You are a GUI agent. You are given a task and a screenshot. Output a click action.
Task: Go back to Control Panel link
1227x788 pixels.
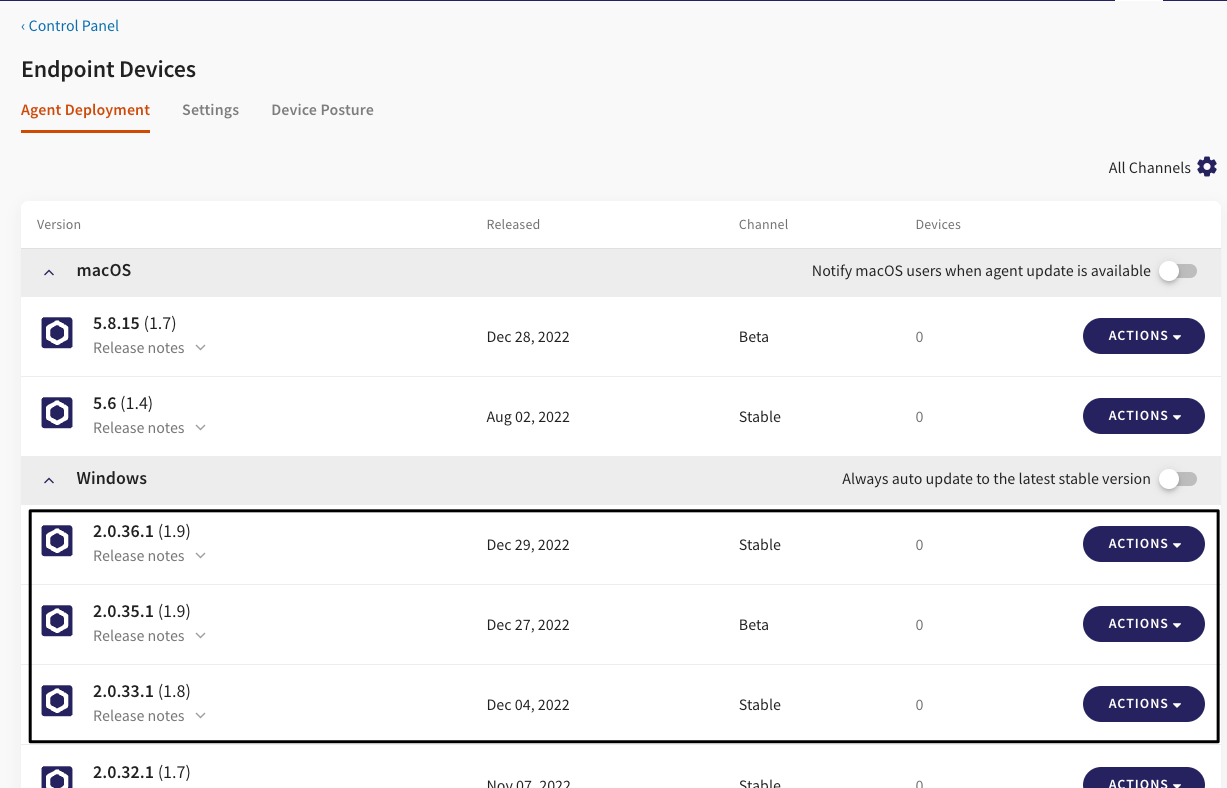tap(70, 26)
